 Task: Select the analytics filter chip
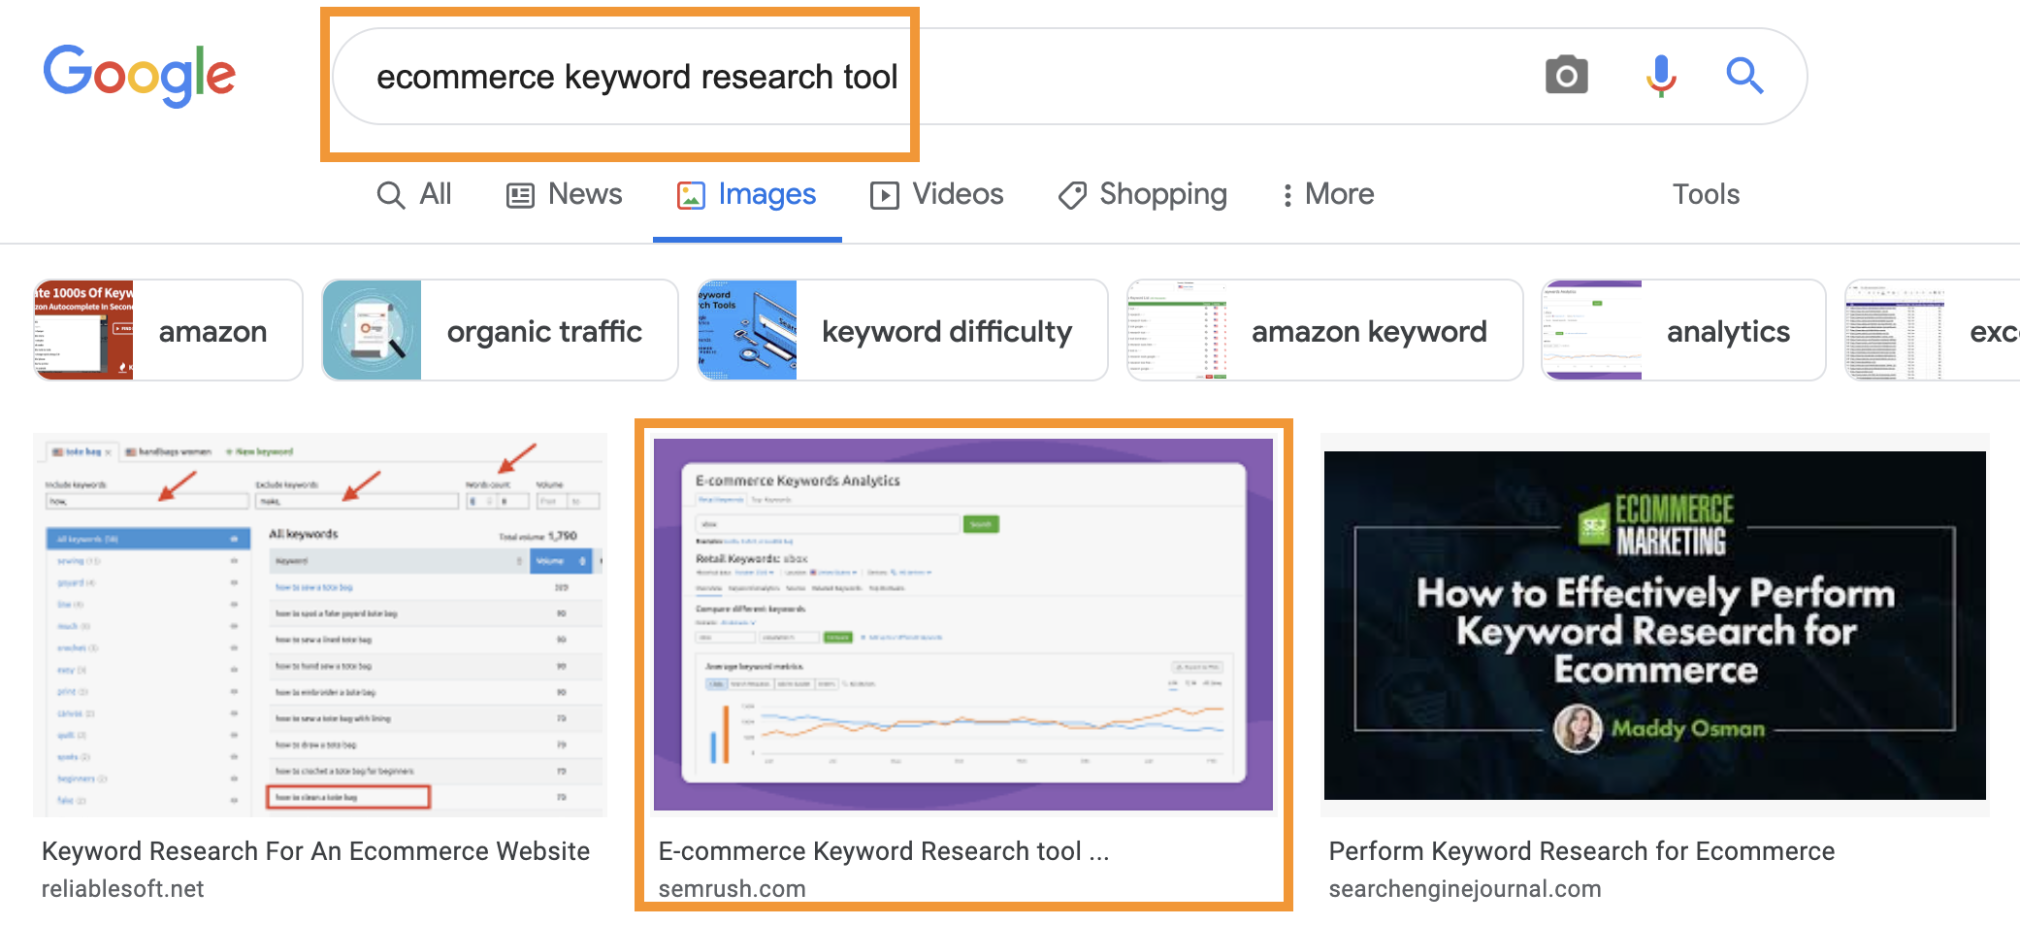1684,331
